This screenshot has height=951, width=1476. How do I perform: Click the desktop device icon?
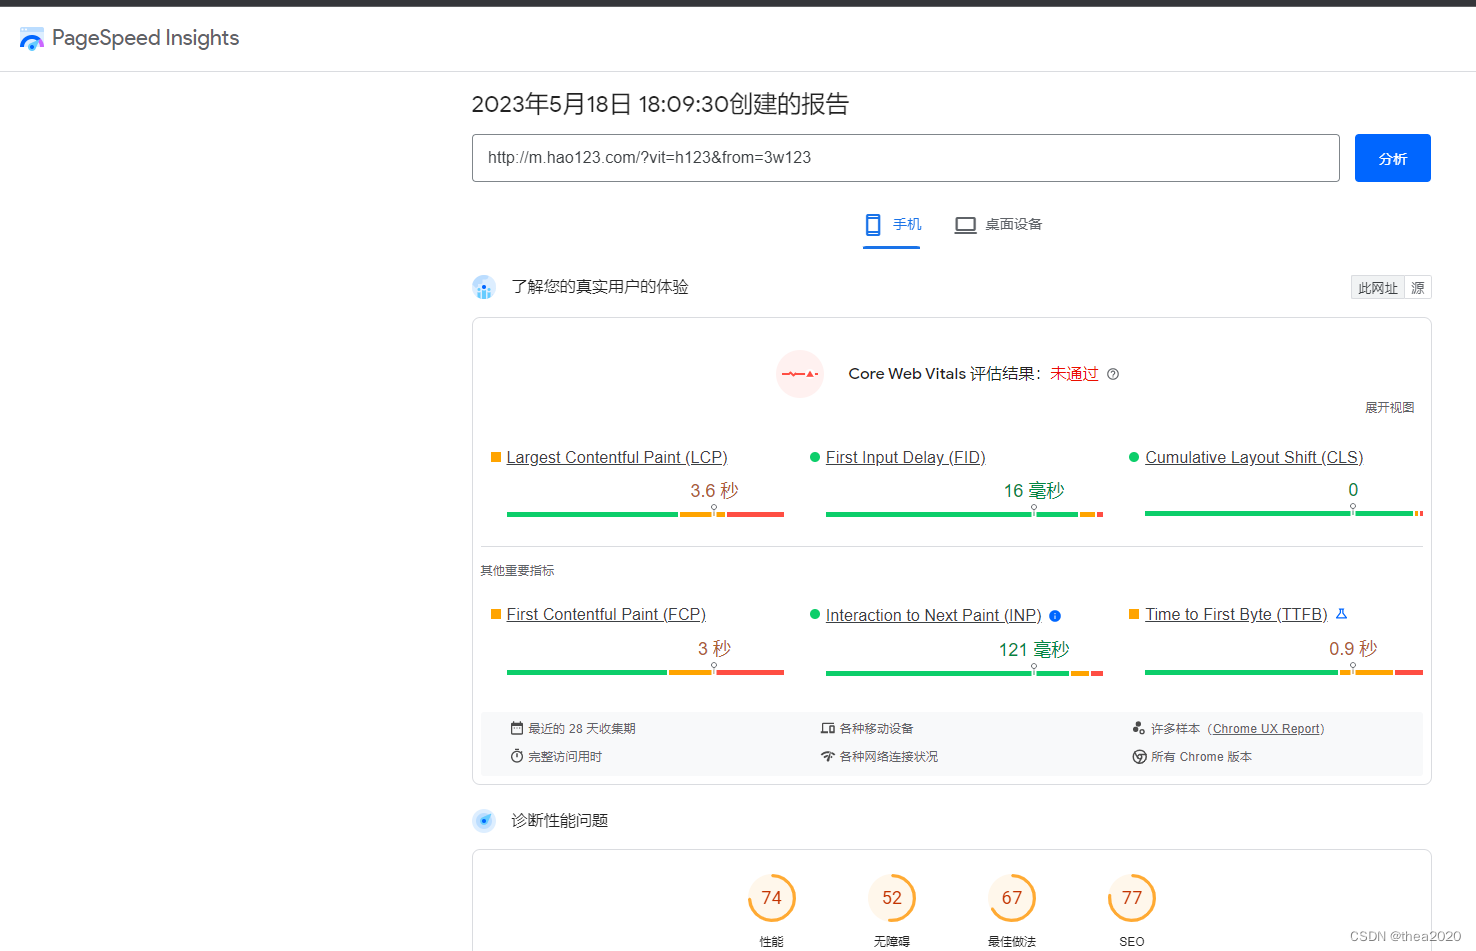[965, 225]
